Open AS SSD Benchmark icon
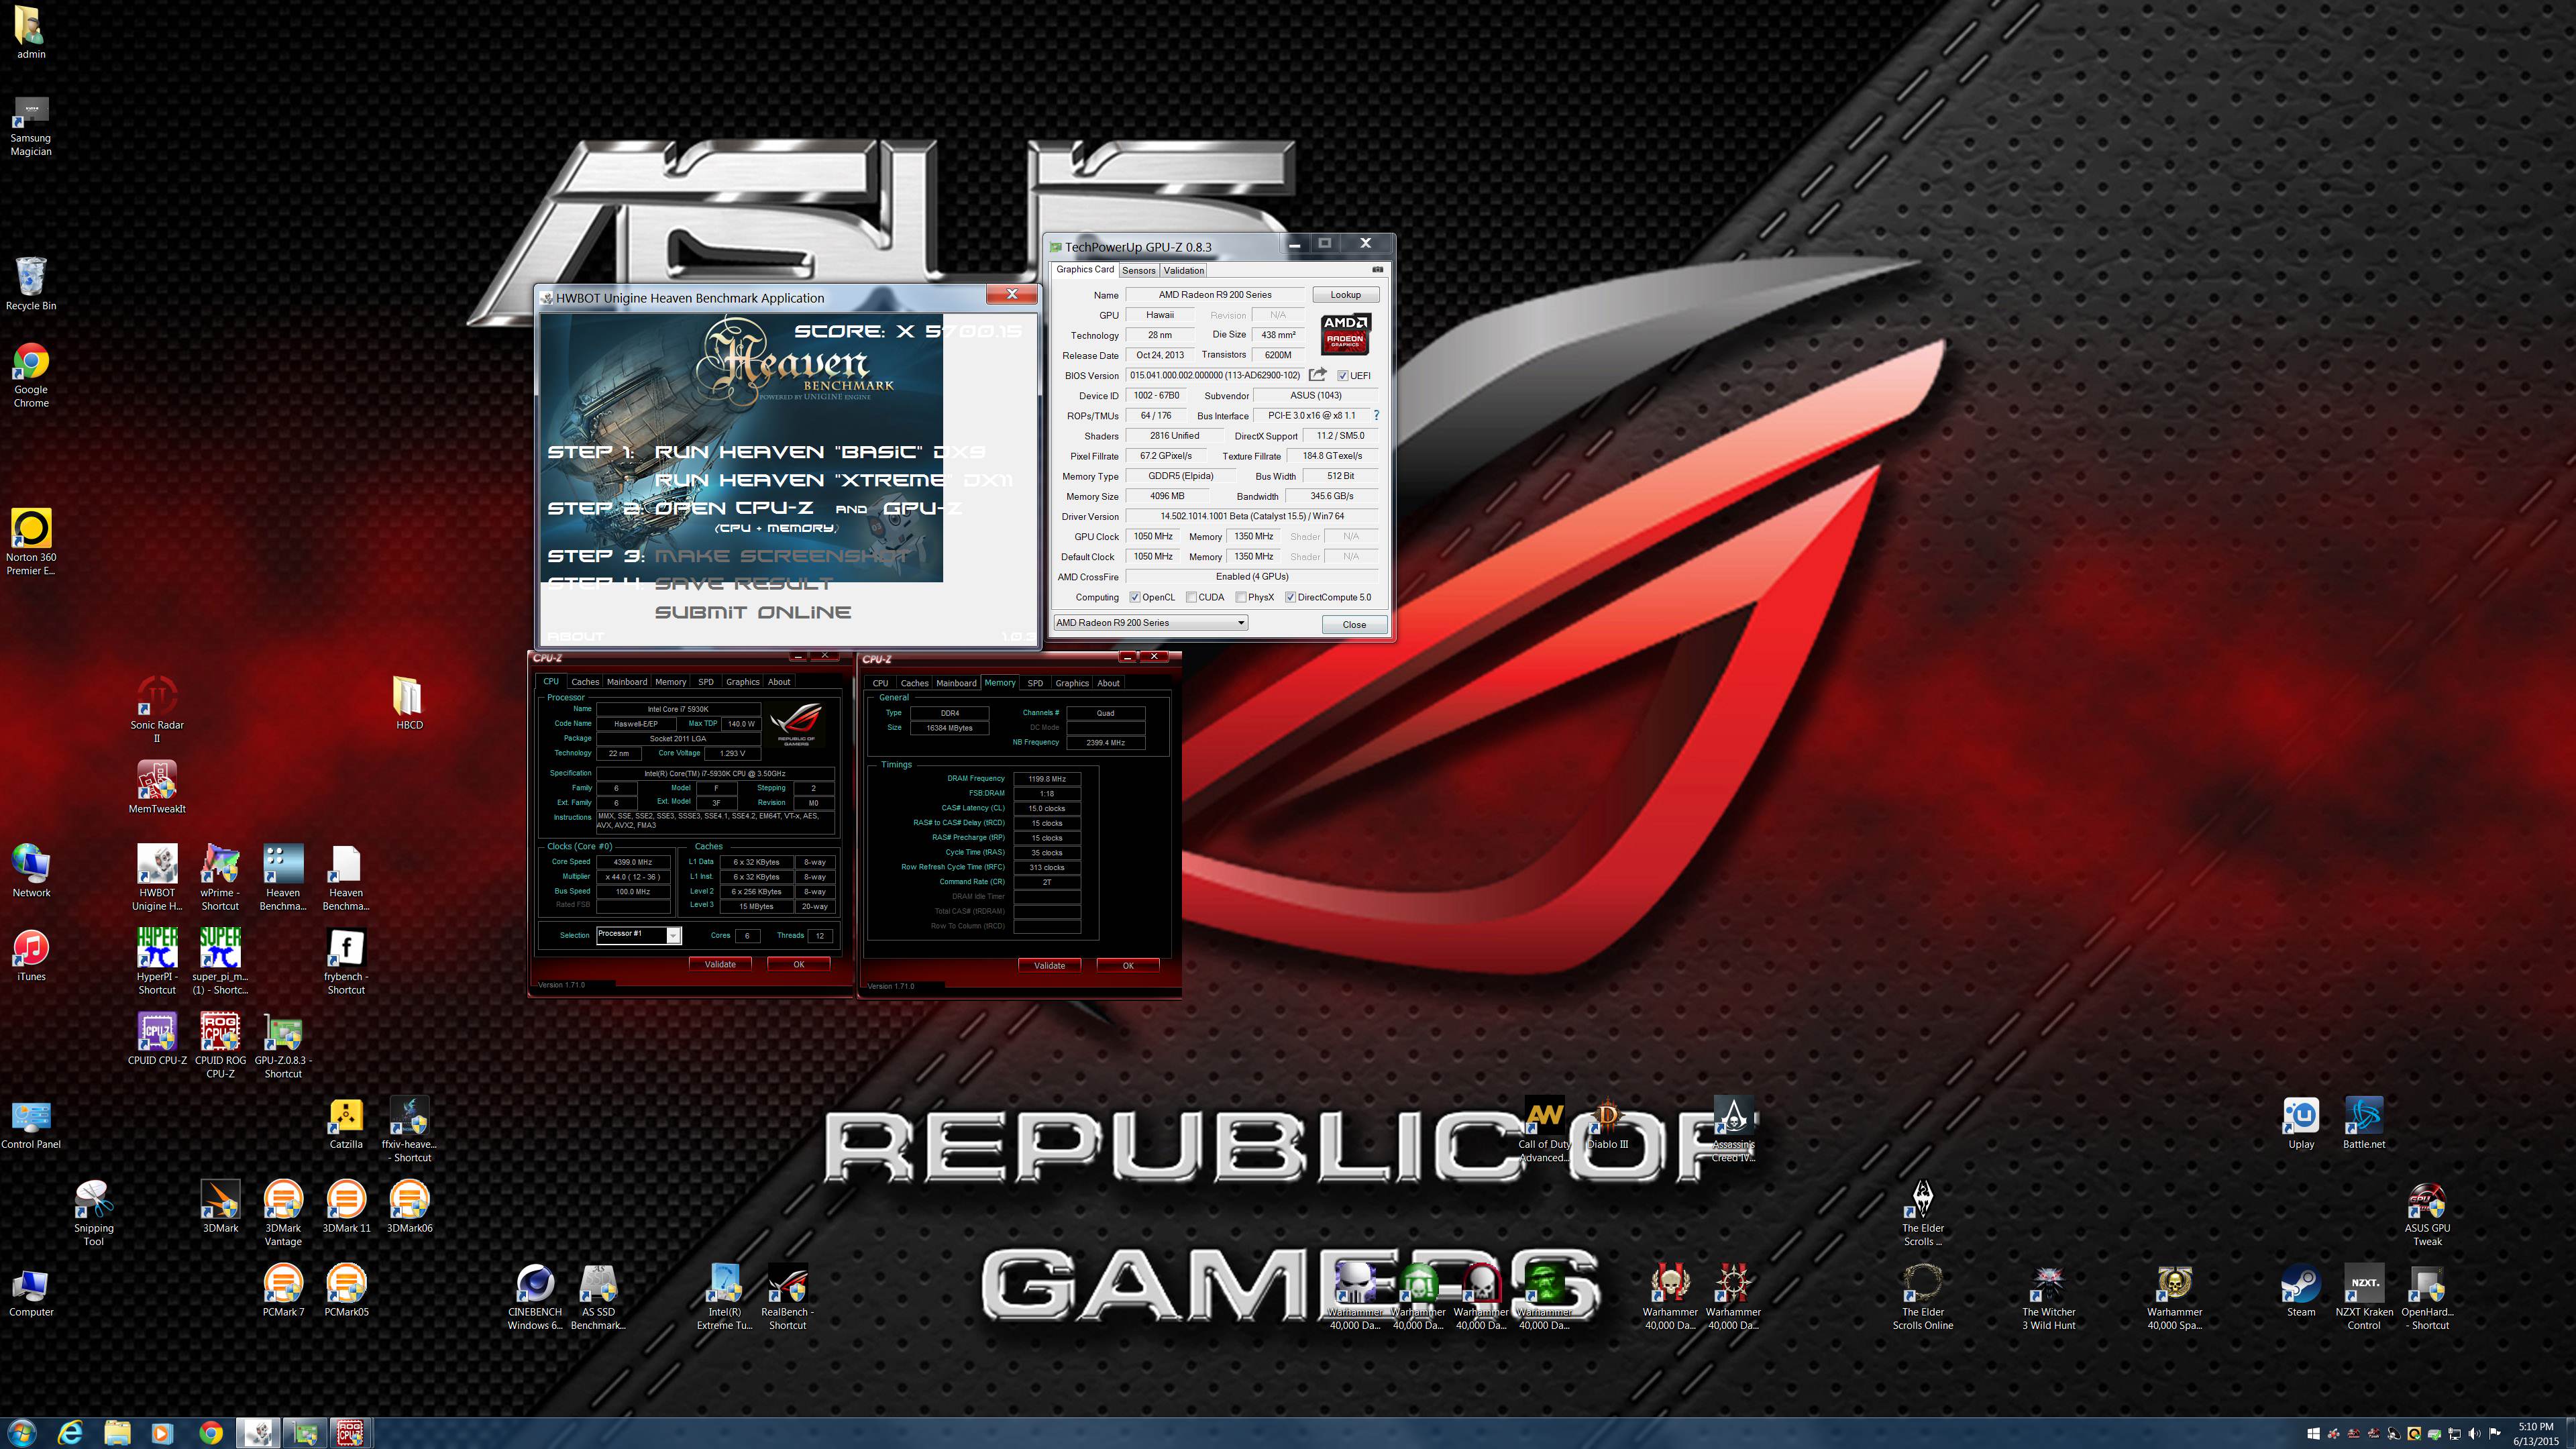Screen dimensions: 2576x1449 click(x=598, y=1297)
